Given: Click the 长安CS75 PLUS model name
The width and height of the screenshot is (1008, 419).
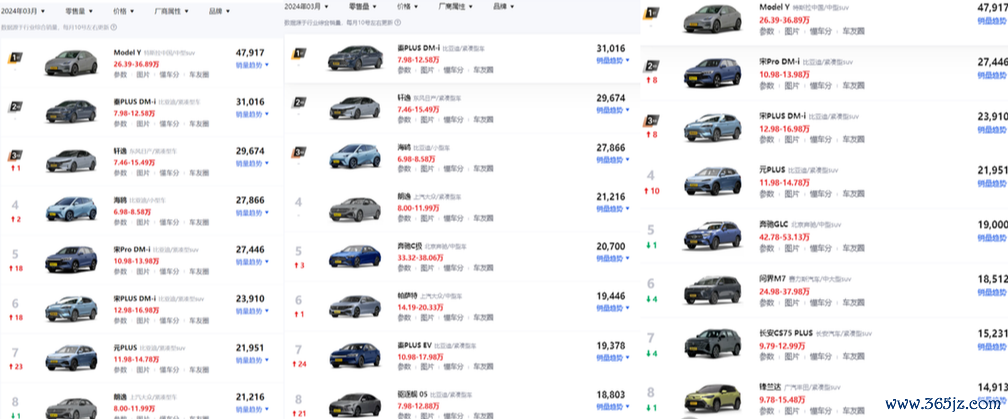Looking at the screenshot, I should pos(788,334).
